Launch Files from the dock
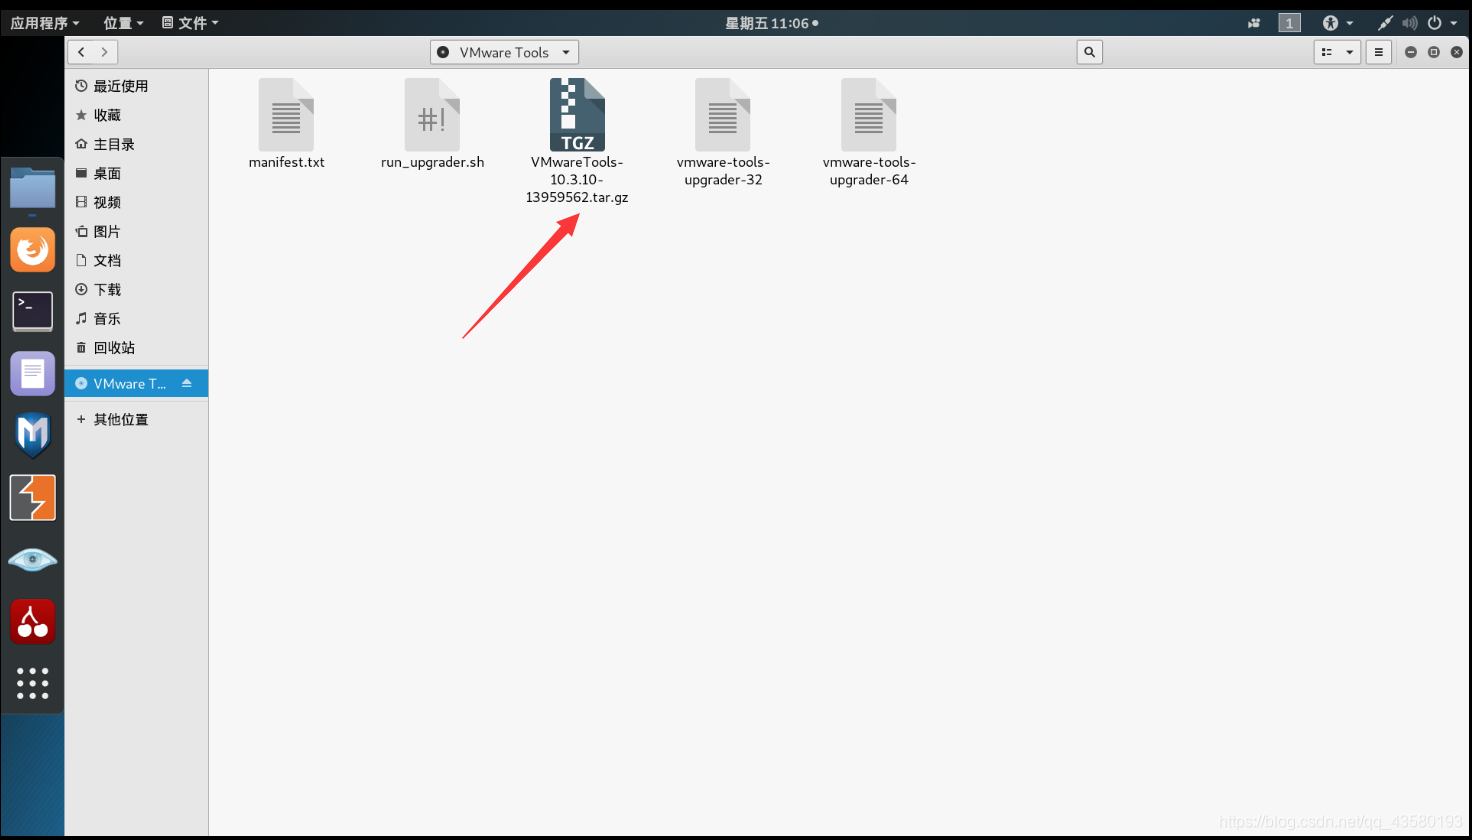 [33, 189]
